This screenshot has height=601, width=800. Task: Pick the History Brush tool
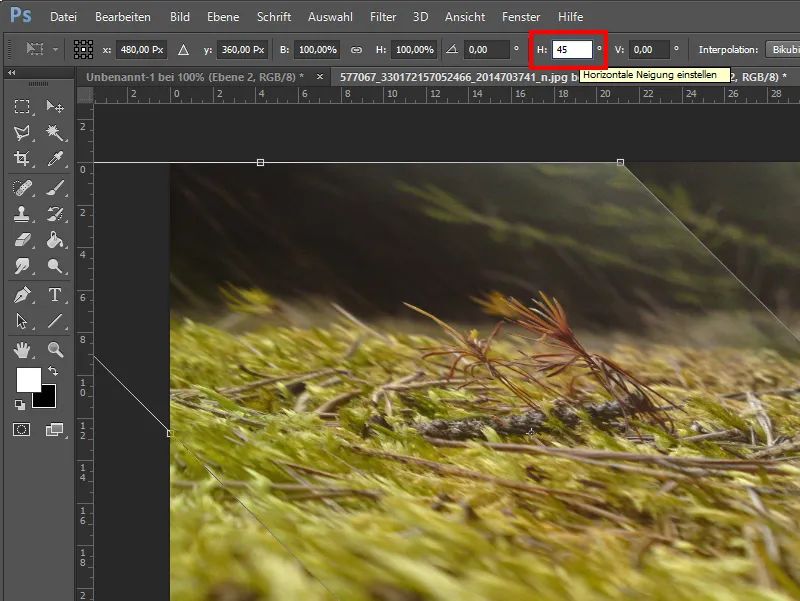[55, 214]
